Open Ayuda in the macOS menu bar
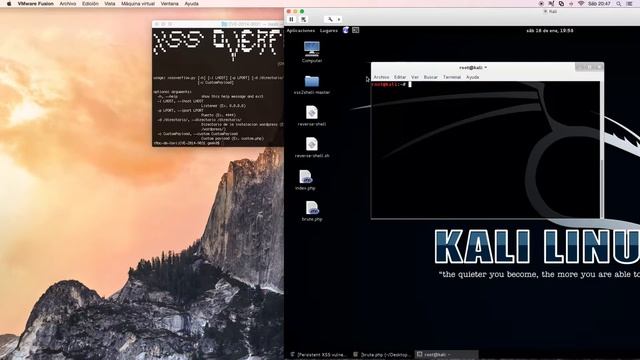 (191, 4)
